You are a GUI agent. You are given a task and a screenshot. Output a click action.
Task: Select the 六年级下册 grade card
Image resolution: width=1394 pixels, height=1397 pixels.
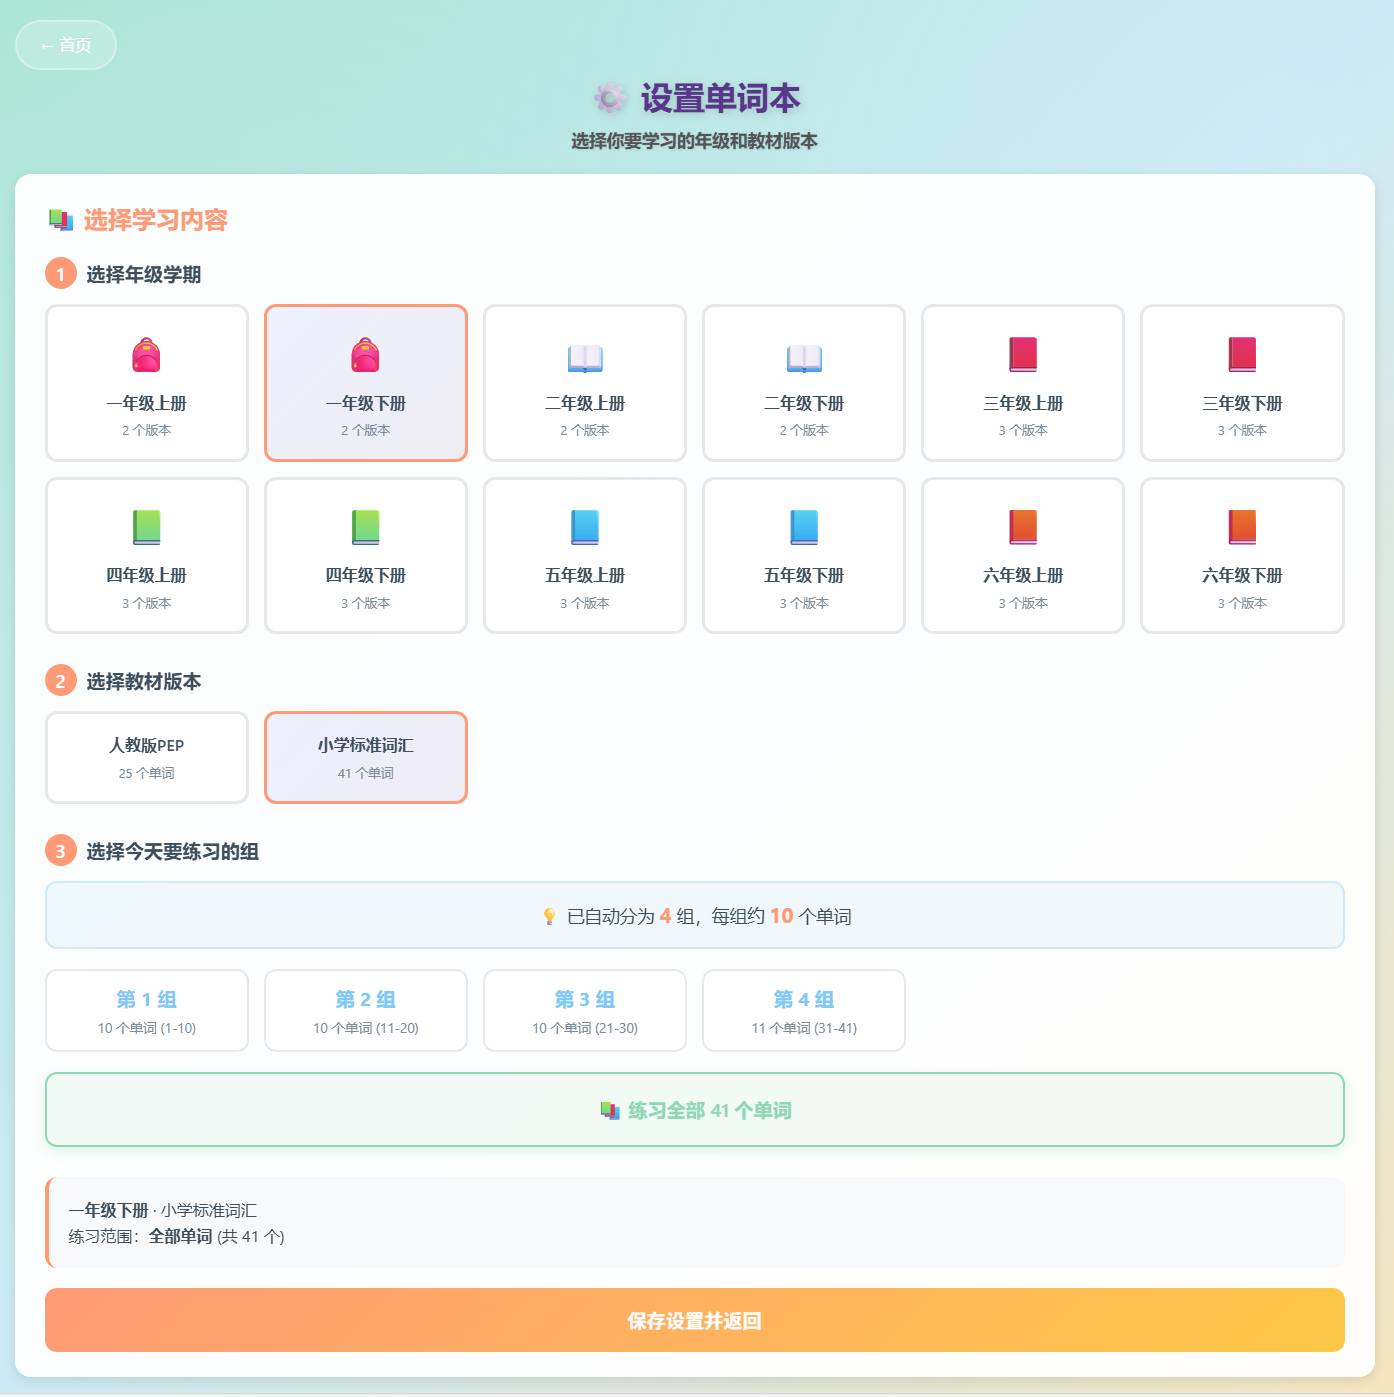(1242, 556)
